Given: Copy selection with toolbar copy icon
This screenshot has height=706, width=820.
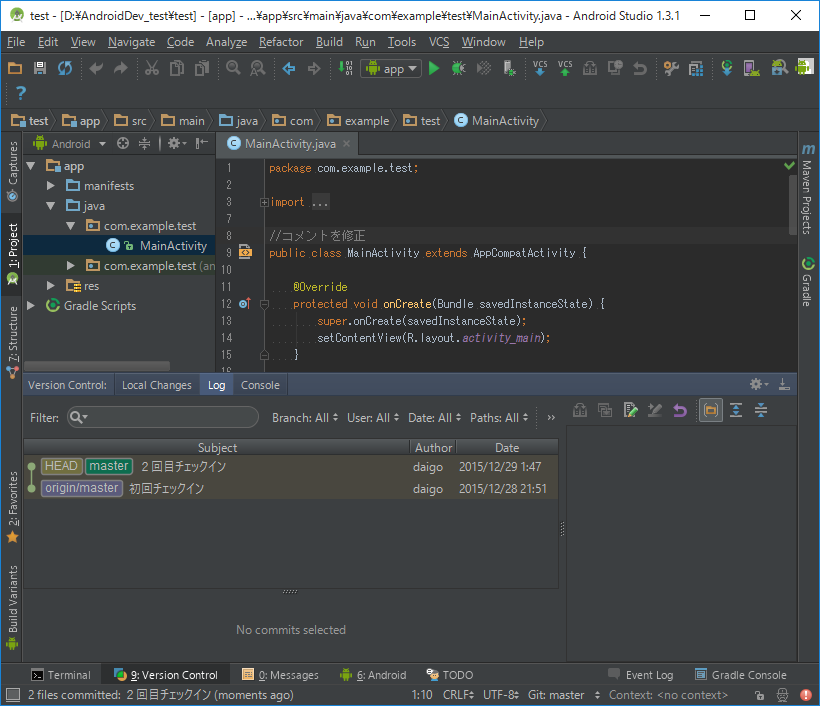Looking at the screenshot, I should click(x=177, y=68).
